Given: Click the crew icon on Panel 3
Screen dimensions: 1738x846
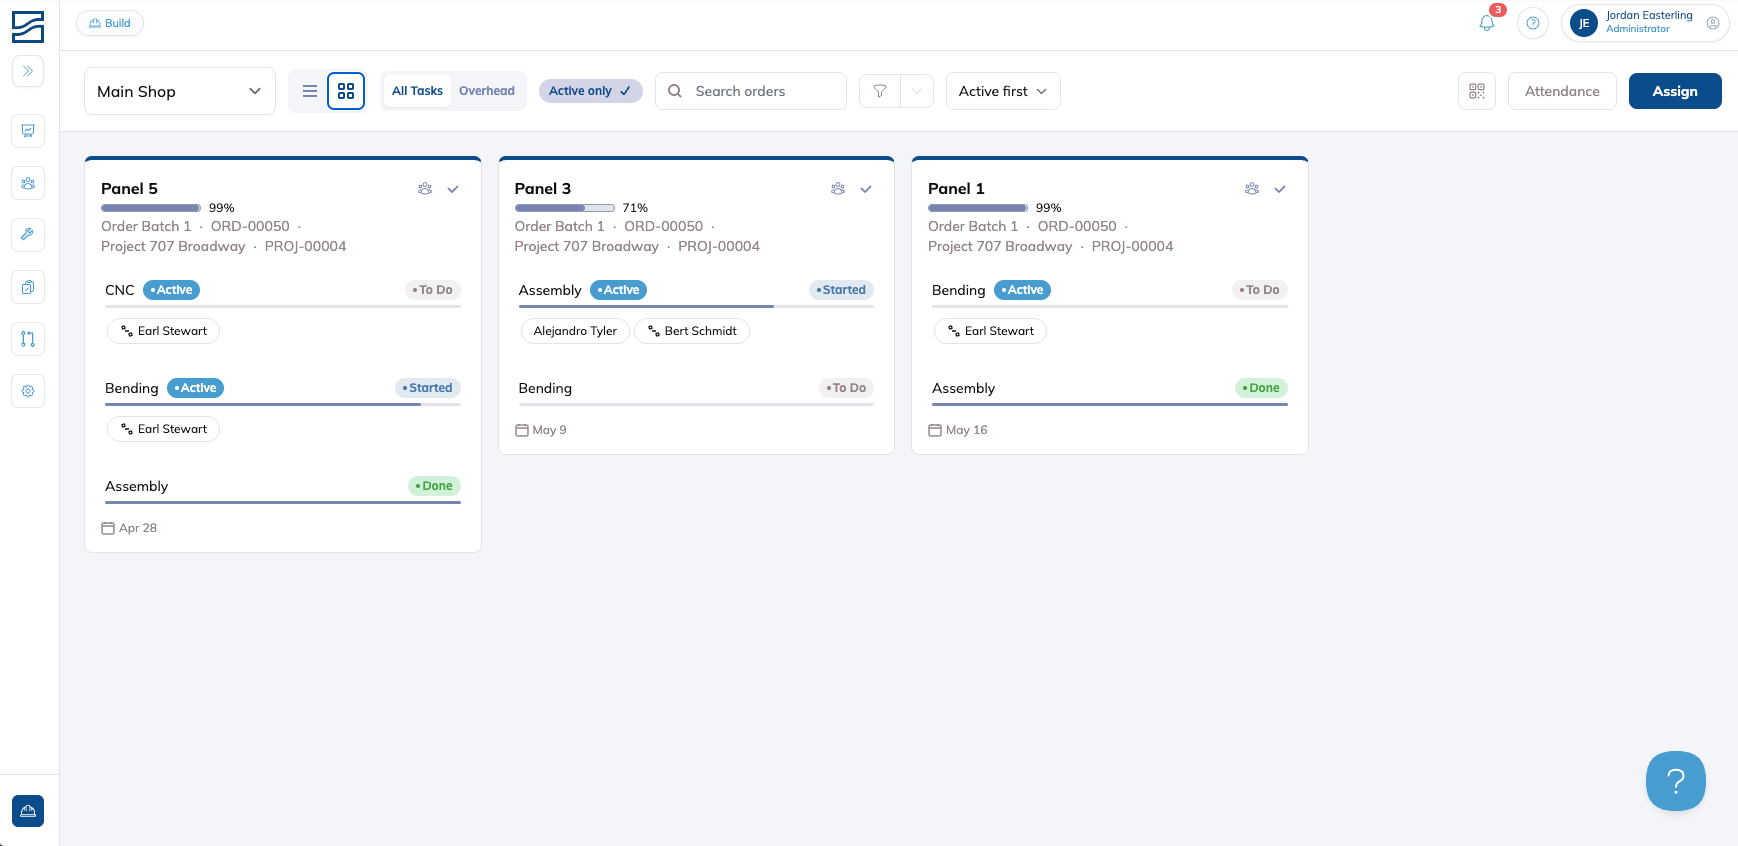Looking at the screenshot, I should 838,189.
